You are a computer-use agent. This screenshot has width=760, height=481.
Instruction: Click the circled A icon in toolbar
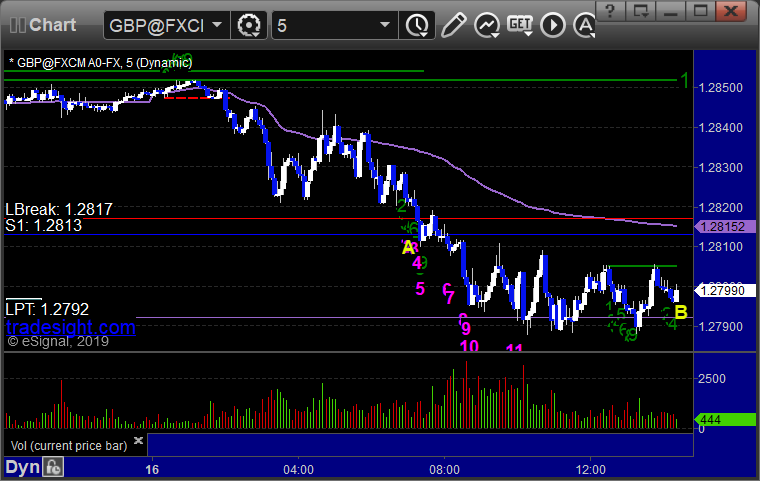click(x=585, y=25)
